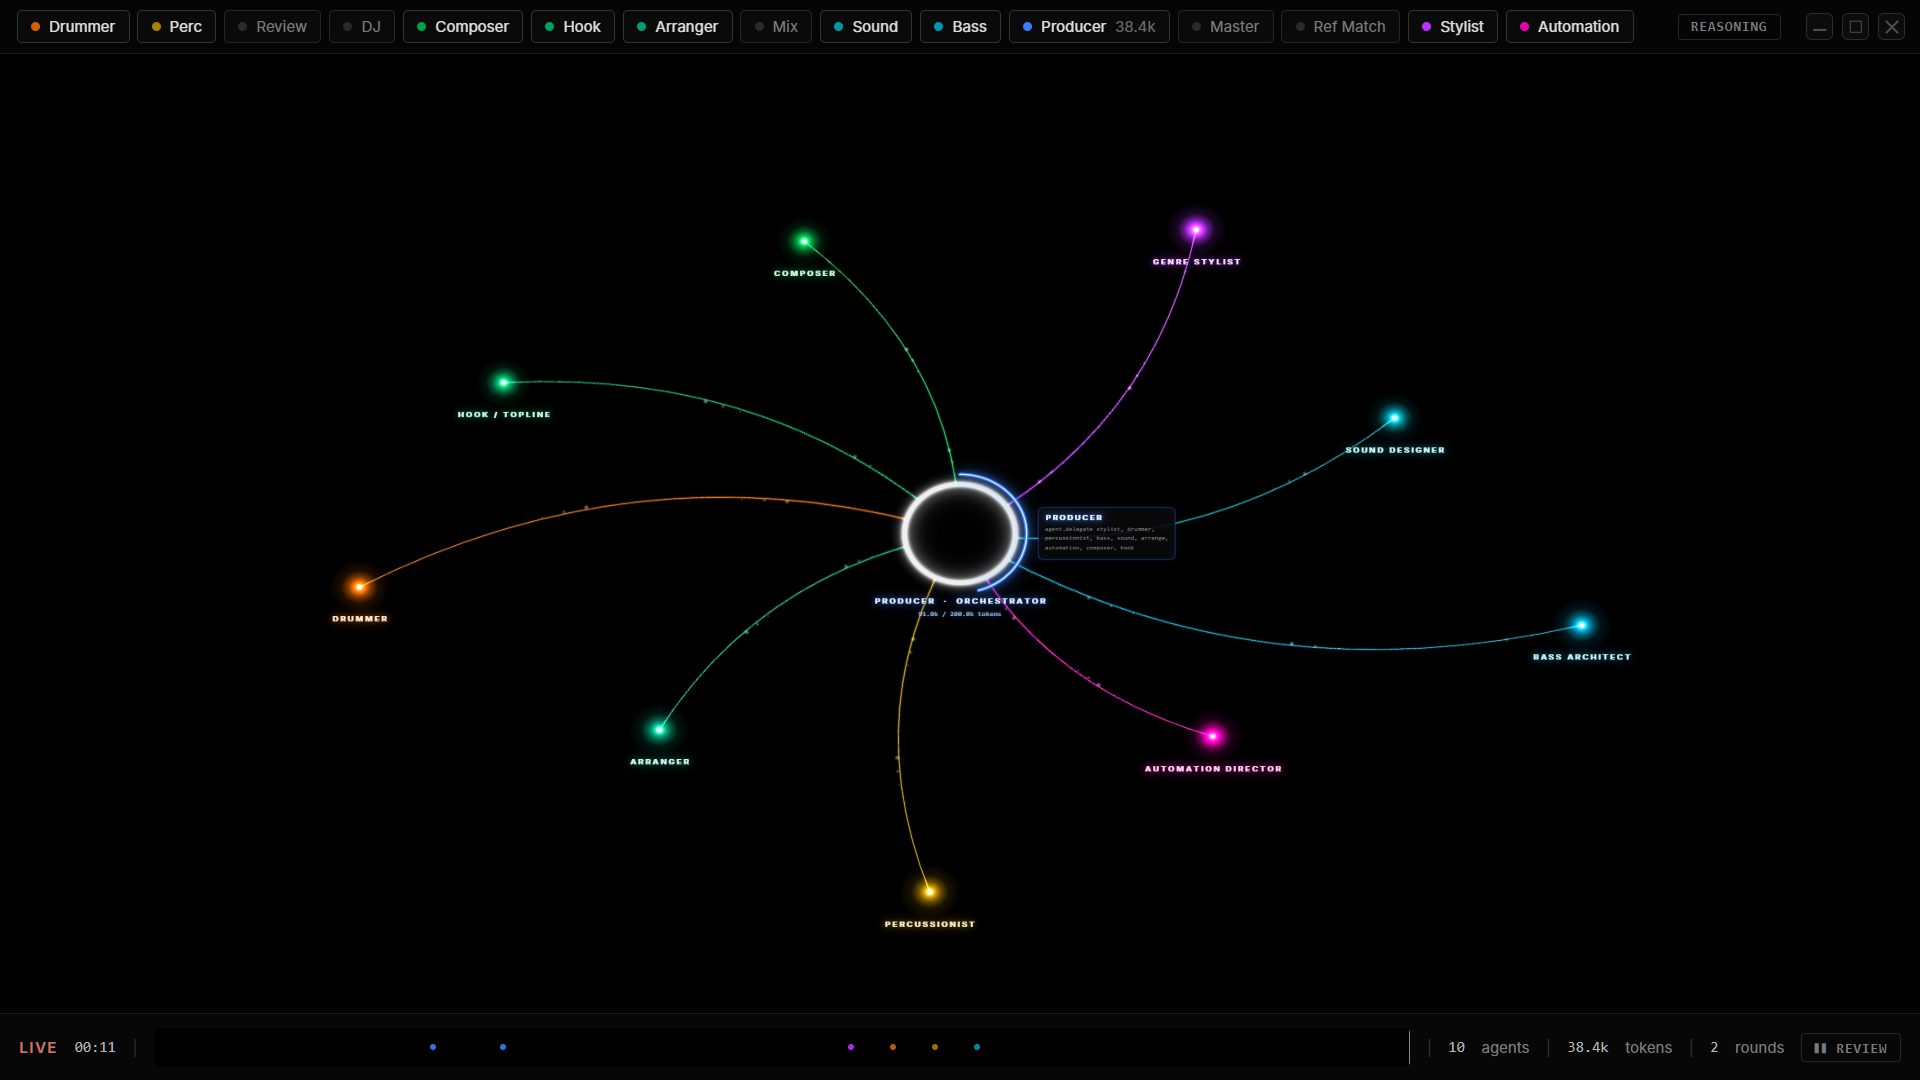Toggle the Composer agent chip
1920x1080 pixels.
tap(463, 27)
